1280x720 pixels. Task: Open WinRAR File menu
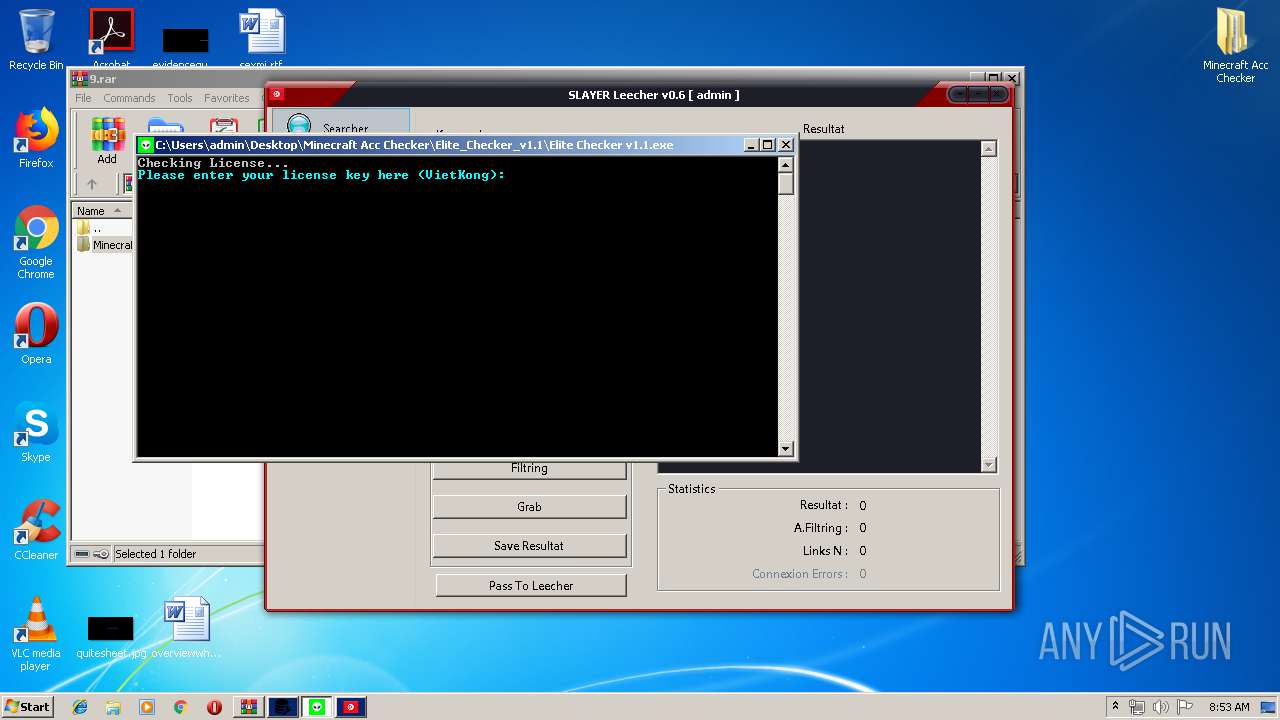pyautogui.click(x=83, y=98)
